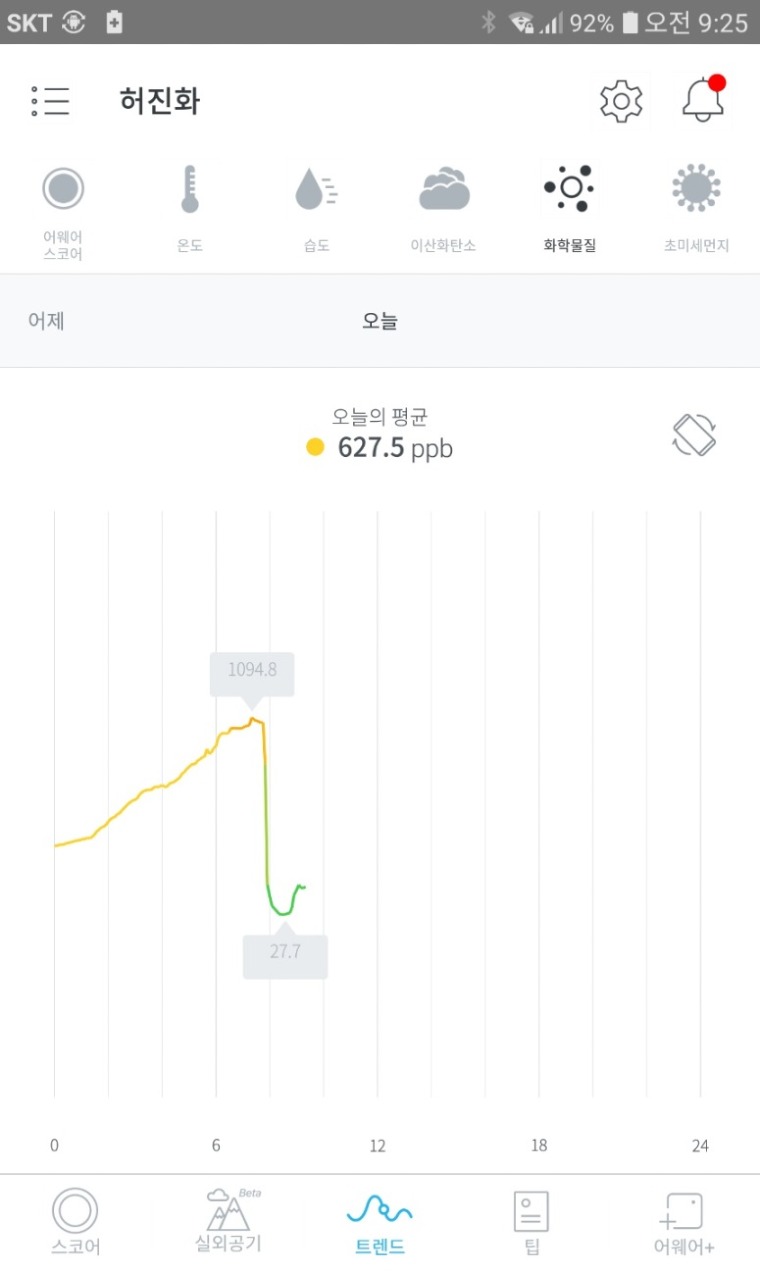Open the 트렌드 trend tab
Viewport: 760px width, 1273px height.
coord(380,1221)
